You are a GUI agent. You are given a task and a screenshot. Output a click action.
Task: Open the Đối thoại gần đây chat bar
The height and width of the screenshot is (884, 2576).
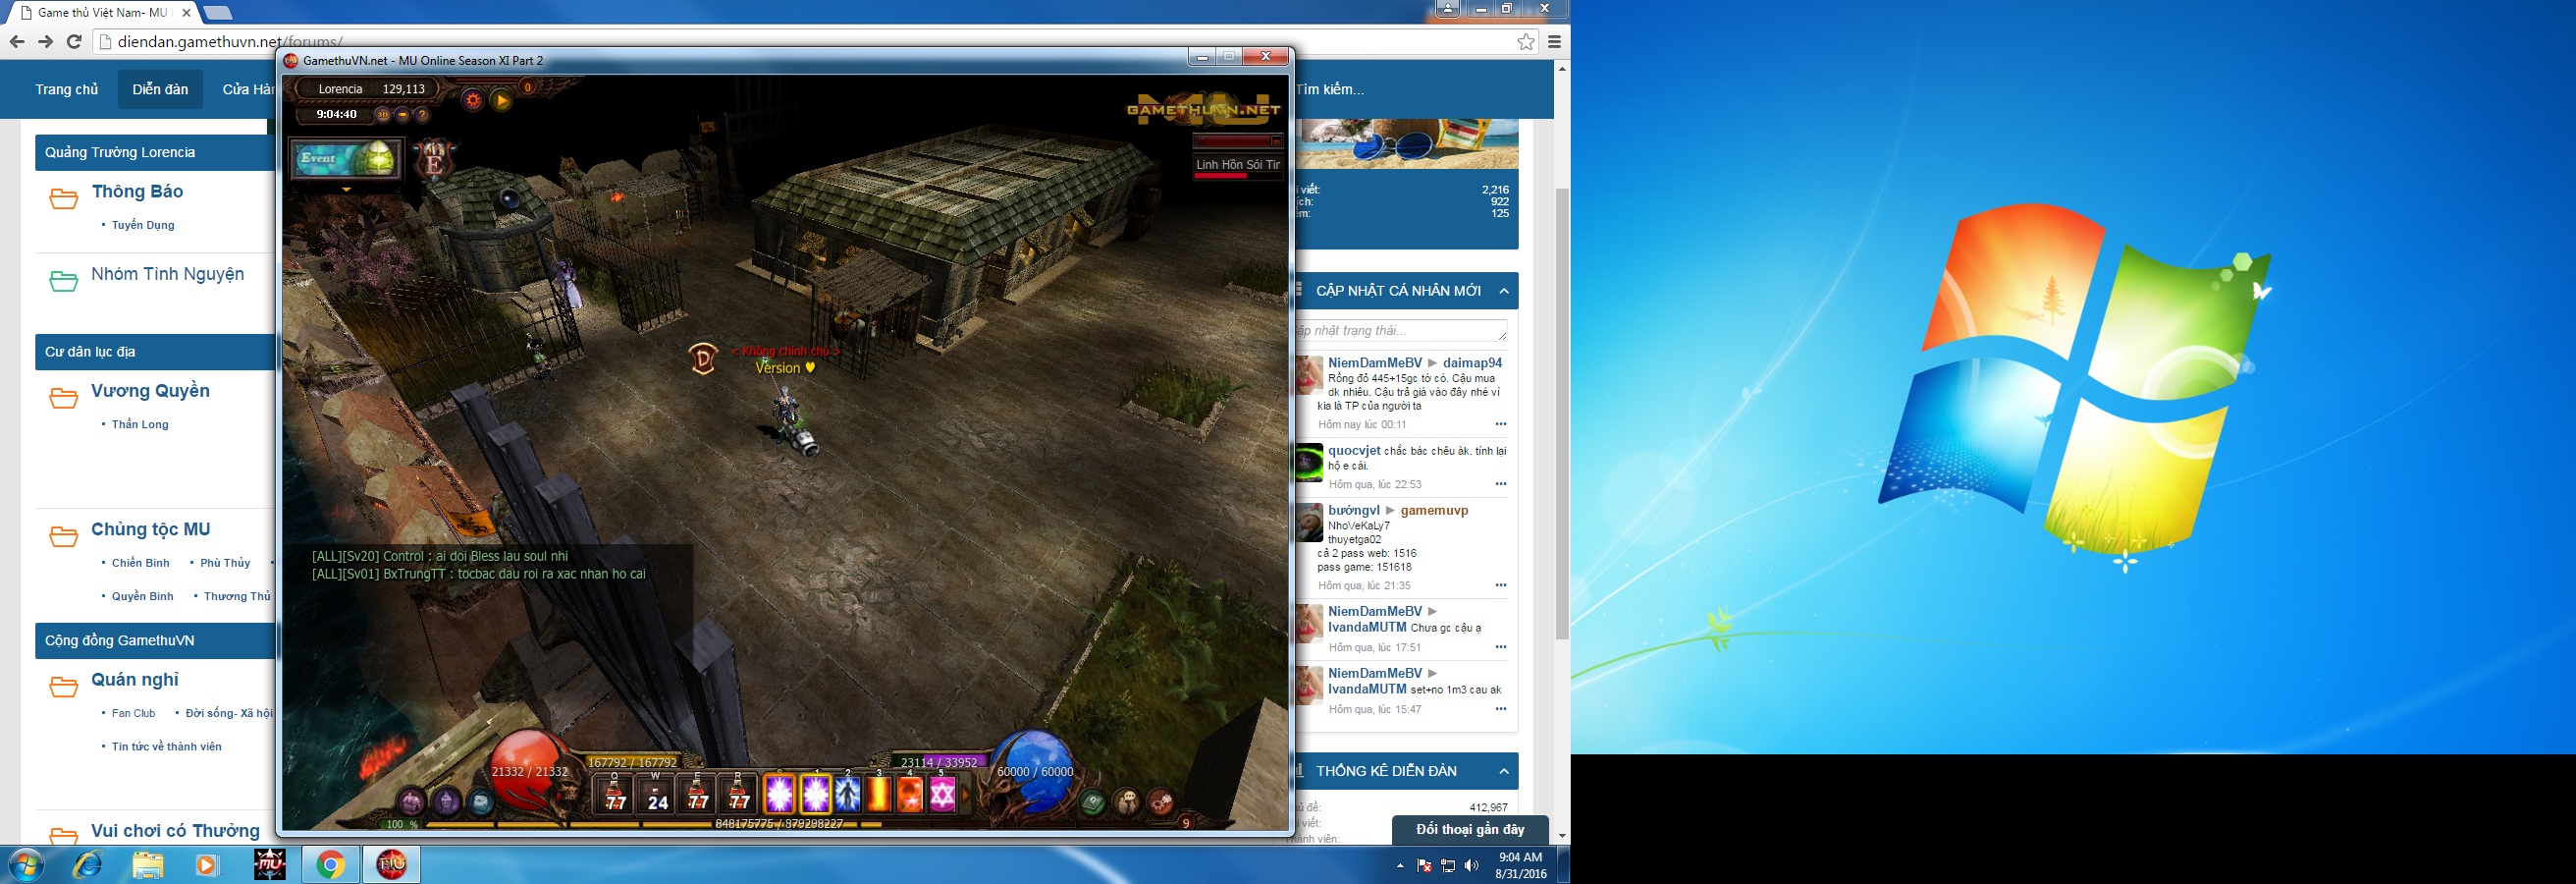pos(1470,830)
